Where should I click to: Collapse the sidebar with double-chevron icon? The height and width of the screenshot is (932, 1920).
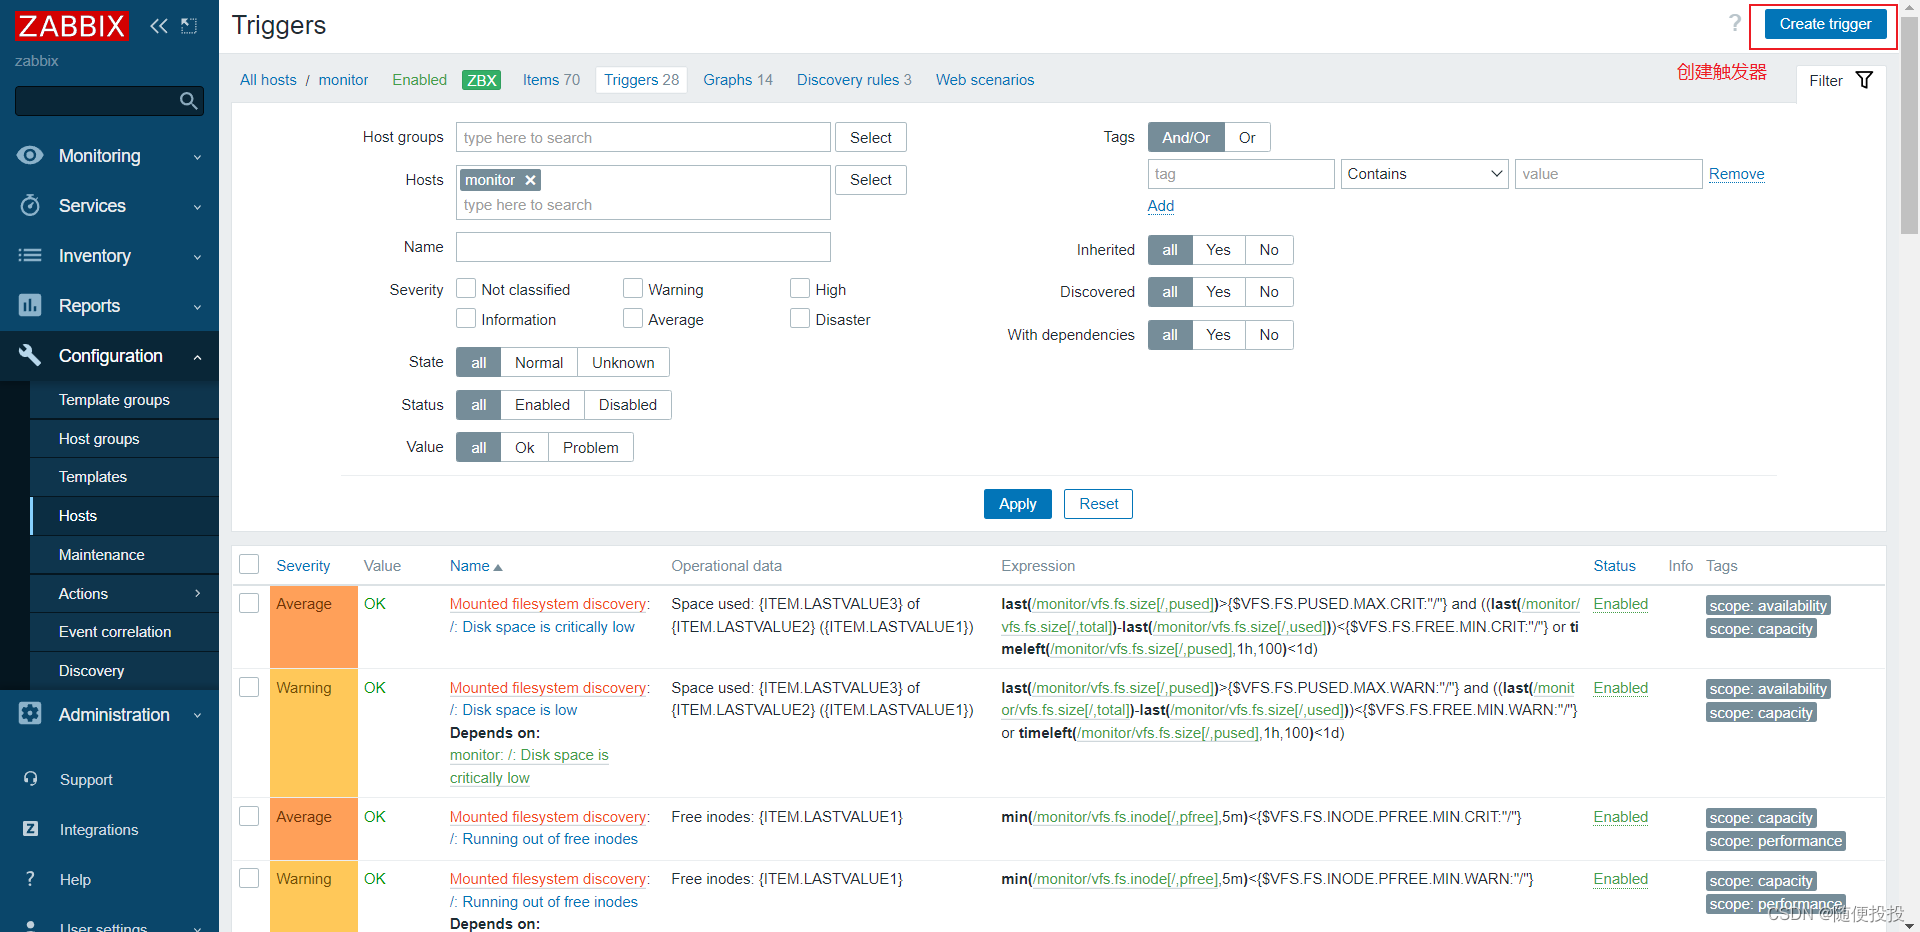click(x=158, y=26)
